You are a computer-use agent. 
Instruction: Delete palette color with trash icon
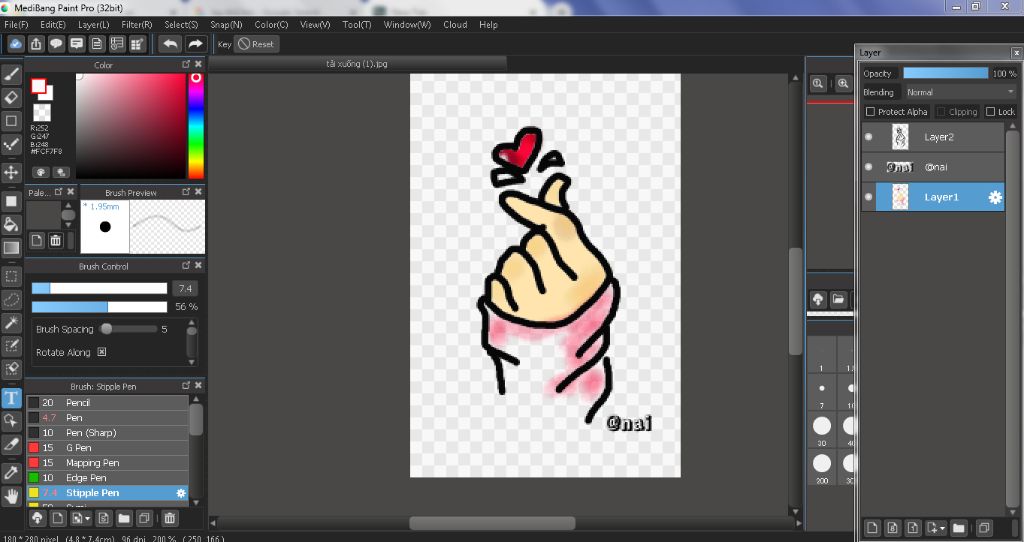pos(56,240)
